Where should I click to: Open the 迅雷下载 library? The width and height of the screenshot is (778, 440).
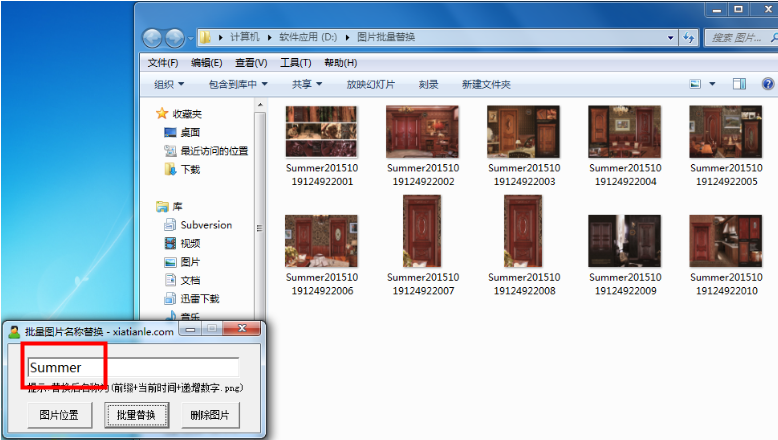click(x=192, y=299)
